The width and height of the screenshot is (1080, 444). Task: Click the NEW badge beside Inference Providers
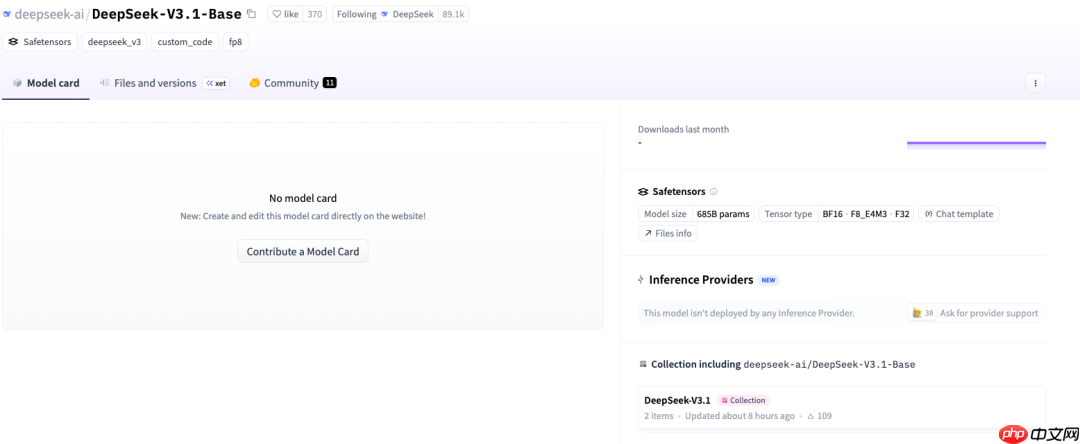[769, 280]
